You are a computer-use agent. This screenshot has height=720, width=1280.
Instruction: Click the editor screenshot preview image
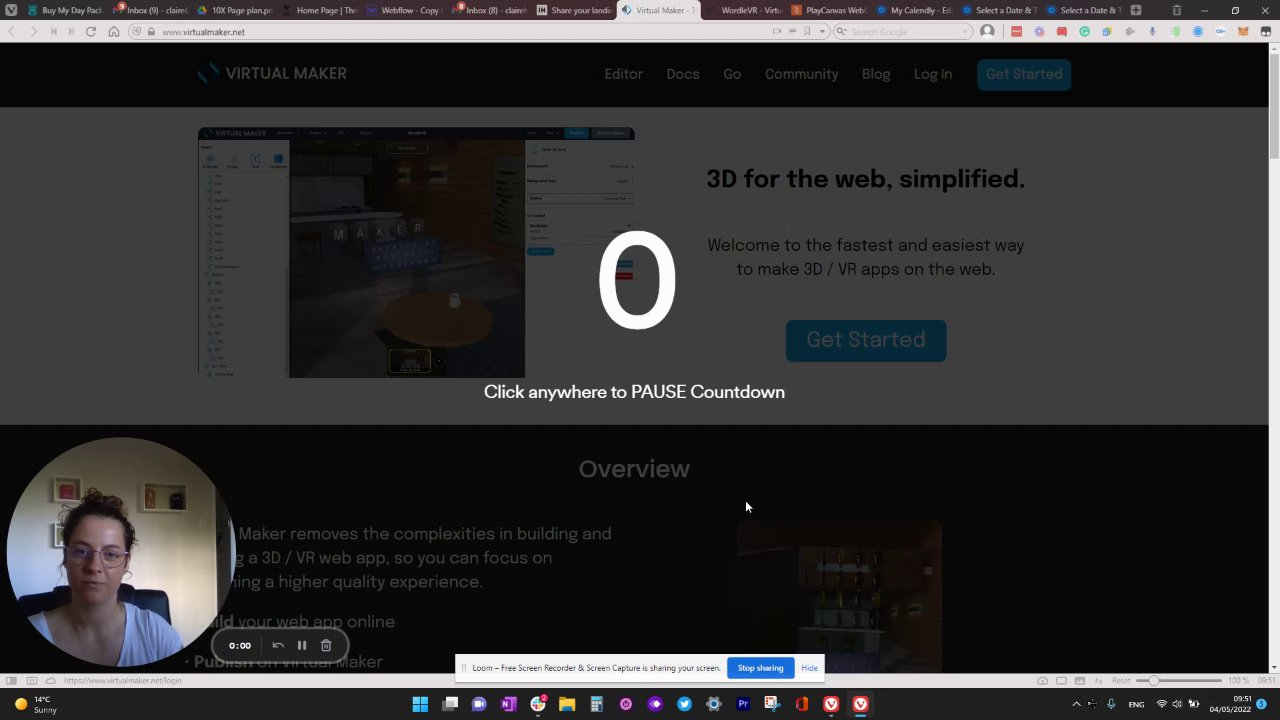pos(416,253)
